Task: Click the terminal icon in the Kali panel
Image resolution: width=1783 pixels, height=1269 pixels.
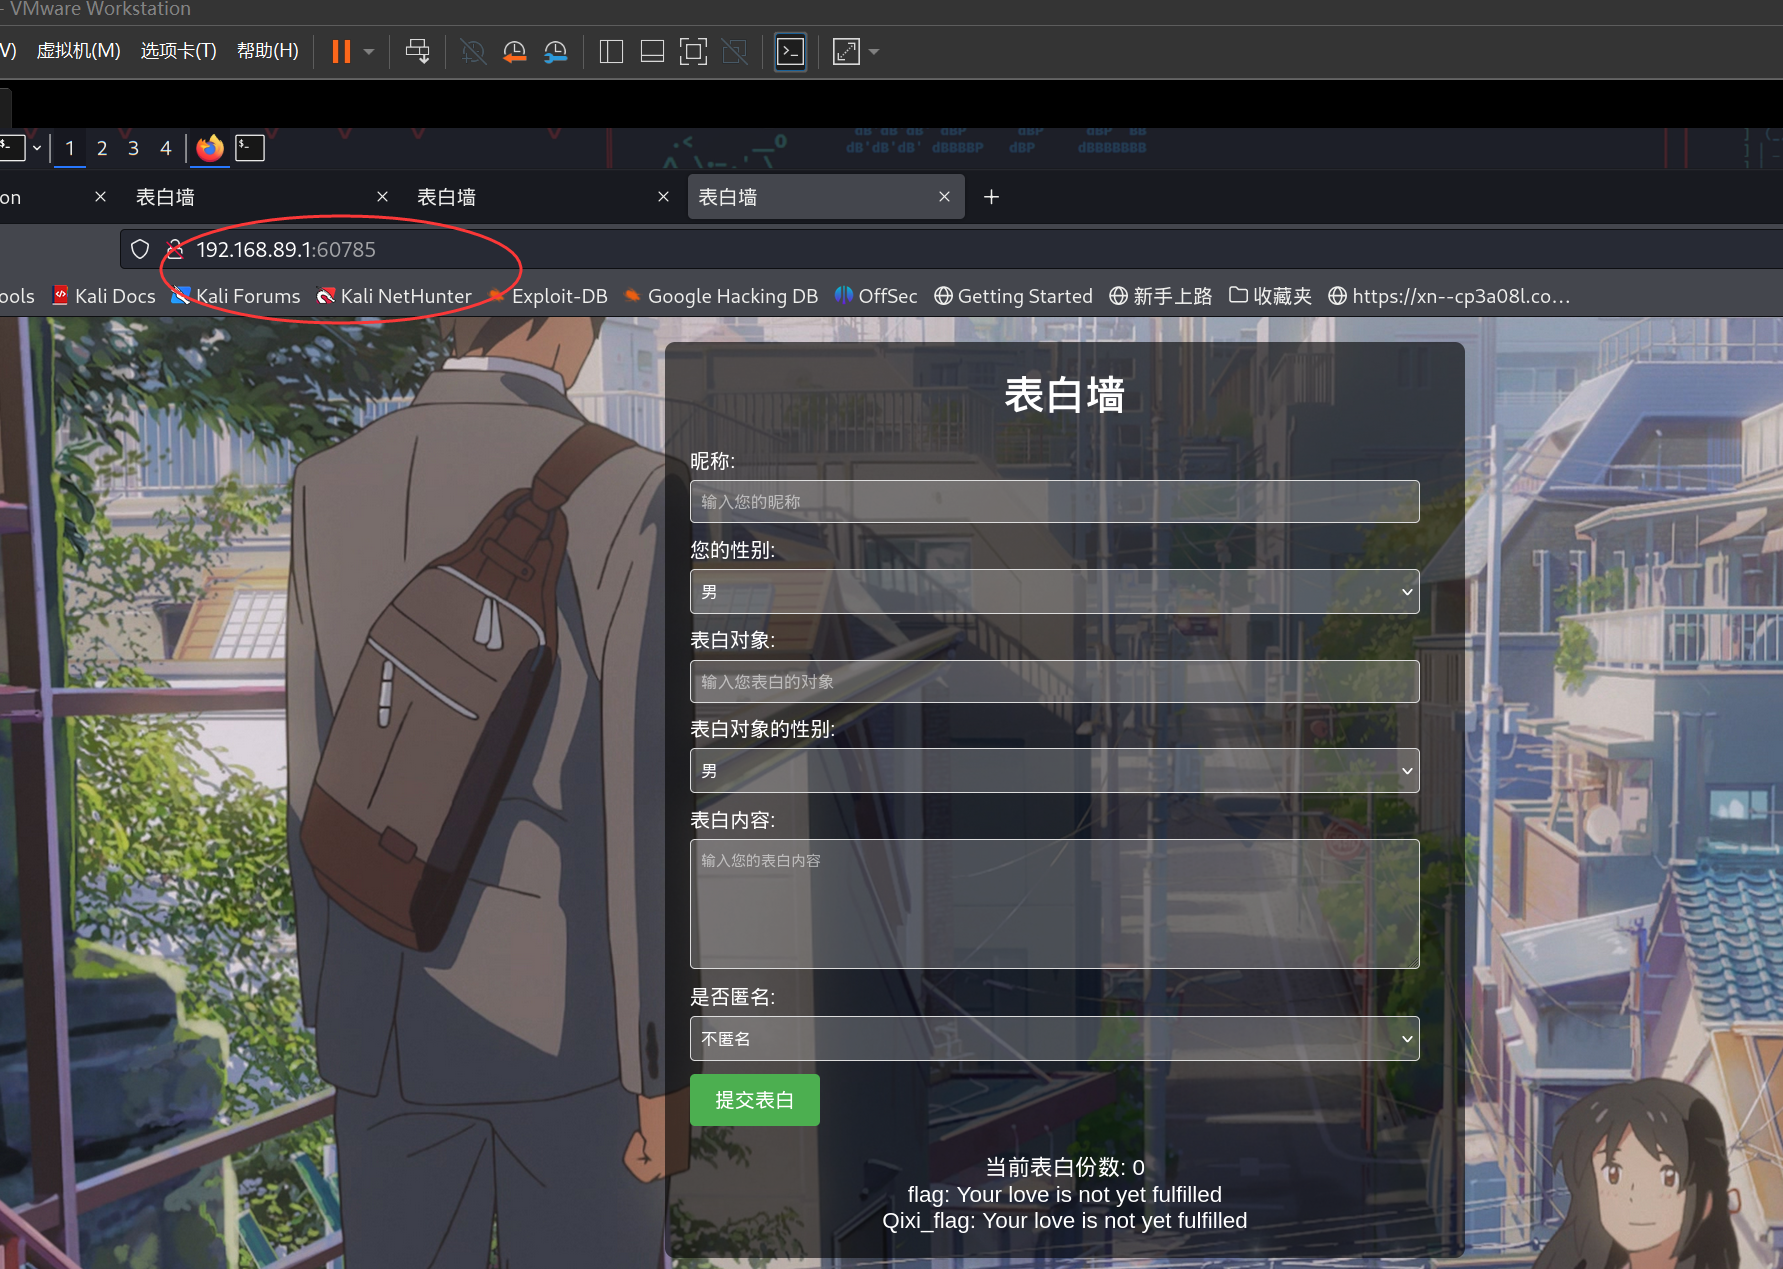Action: (x=250, y=148)
